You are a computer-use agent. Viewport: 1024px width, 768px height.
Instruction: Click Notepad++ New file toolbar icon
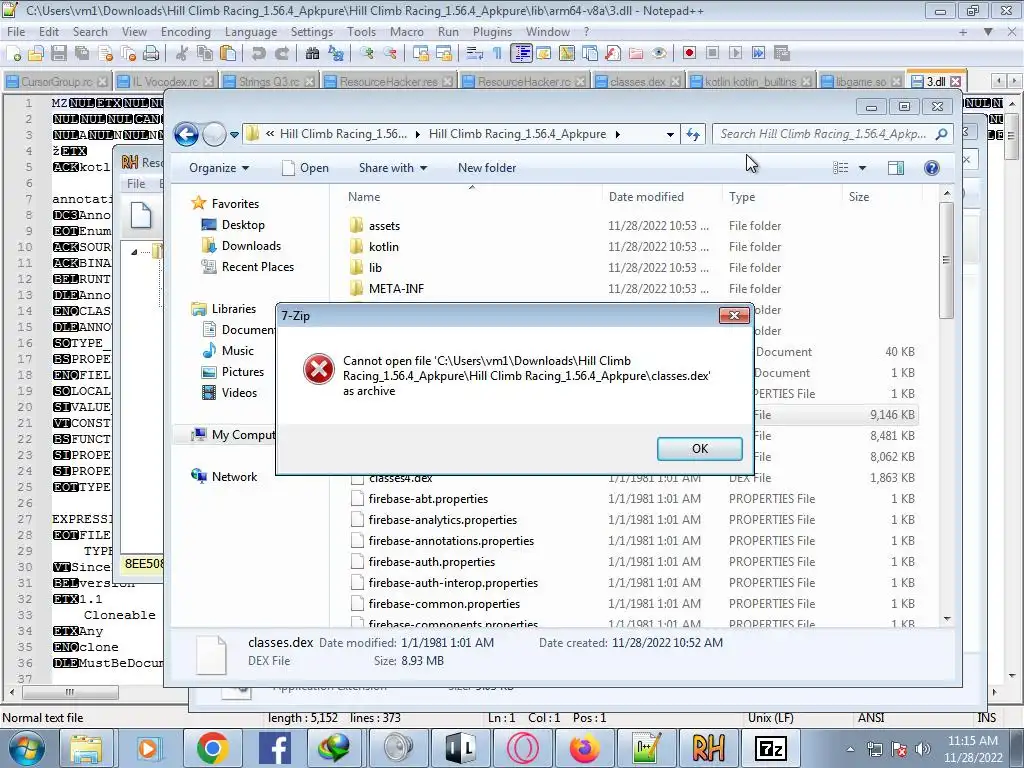tap(14, 54)
